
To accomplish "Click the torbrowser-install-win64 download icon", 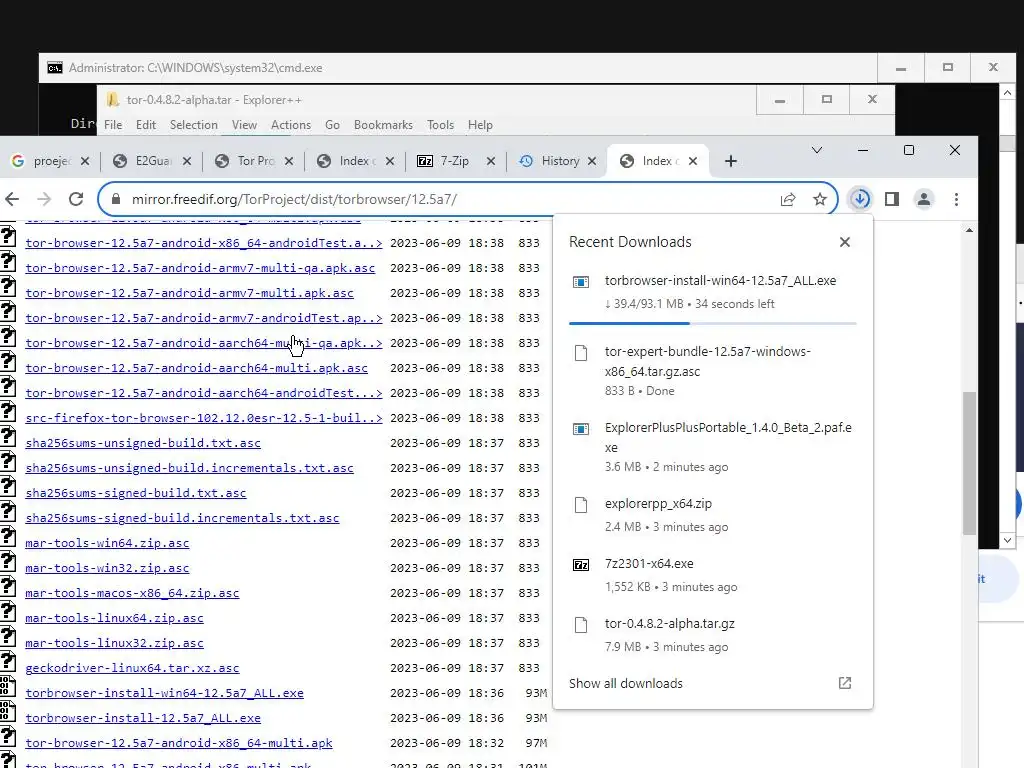I will pos(581,282).
